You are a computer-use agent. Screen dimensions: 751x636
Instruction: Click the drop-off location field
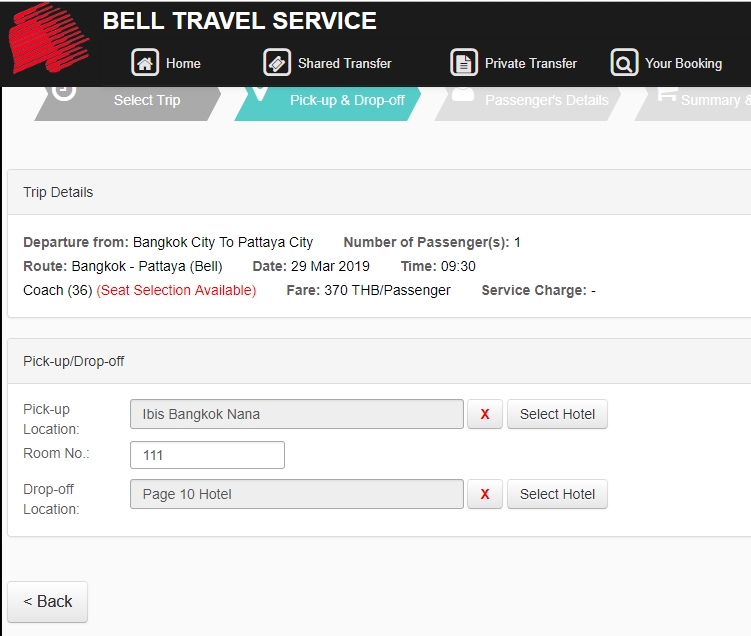(x=296, y=494)
